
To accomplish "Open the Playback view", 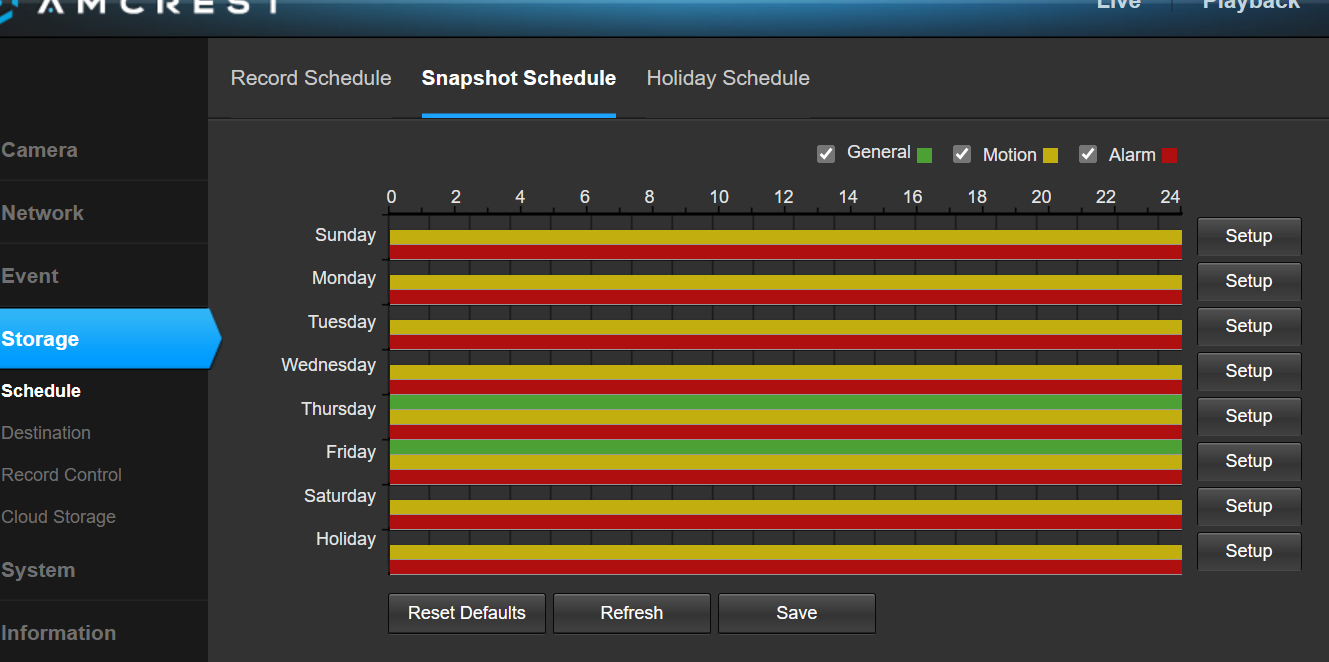I will 1251,5.
